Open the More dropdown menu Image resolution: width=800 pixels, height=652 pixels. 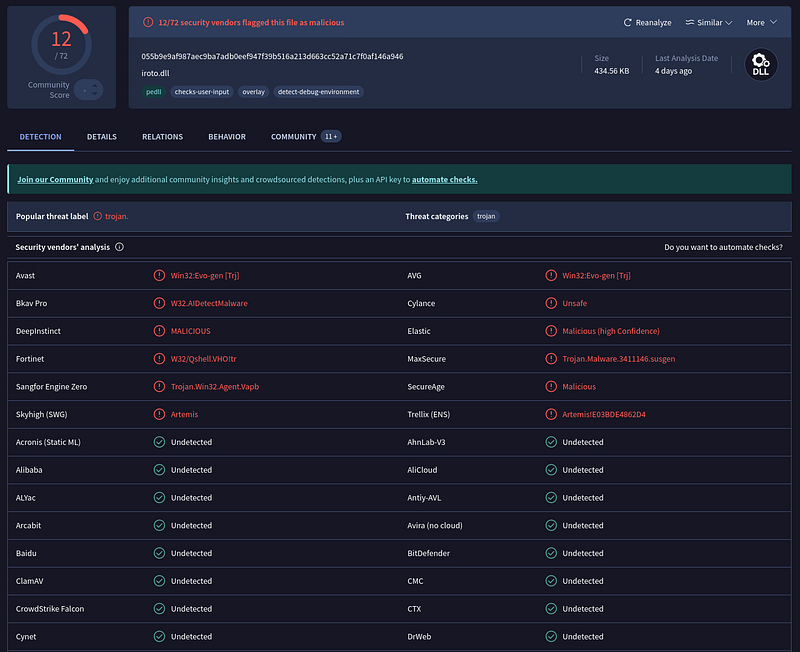click(x=762, y=22)
